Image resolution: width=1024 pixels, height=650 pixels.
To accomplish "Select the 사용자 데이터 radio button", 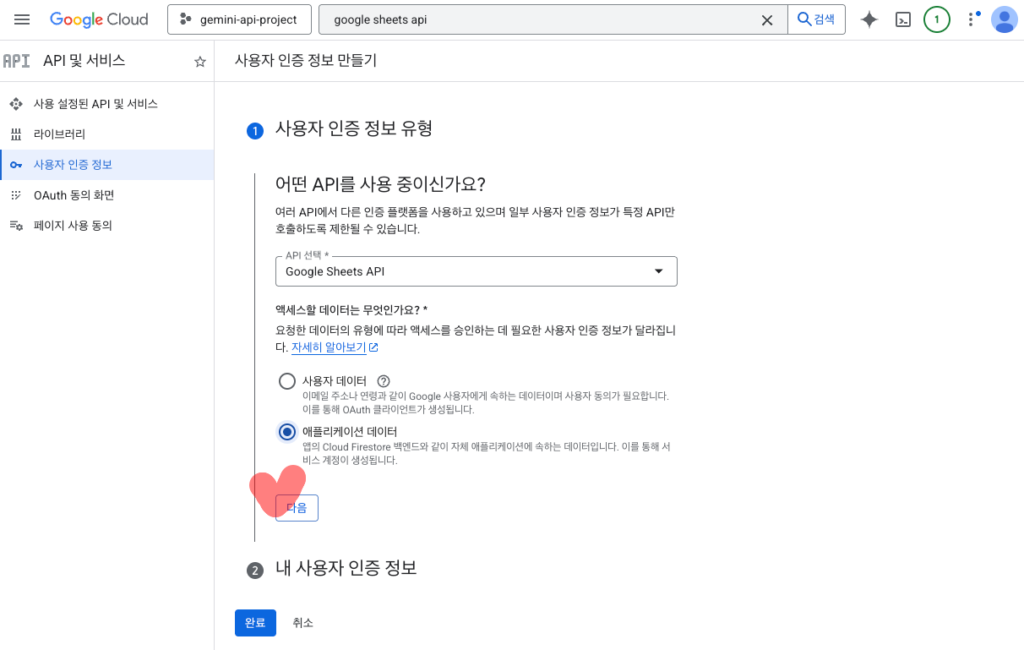I will pos(287,381).
